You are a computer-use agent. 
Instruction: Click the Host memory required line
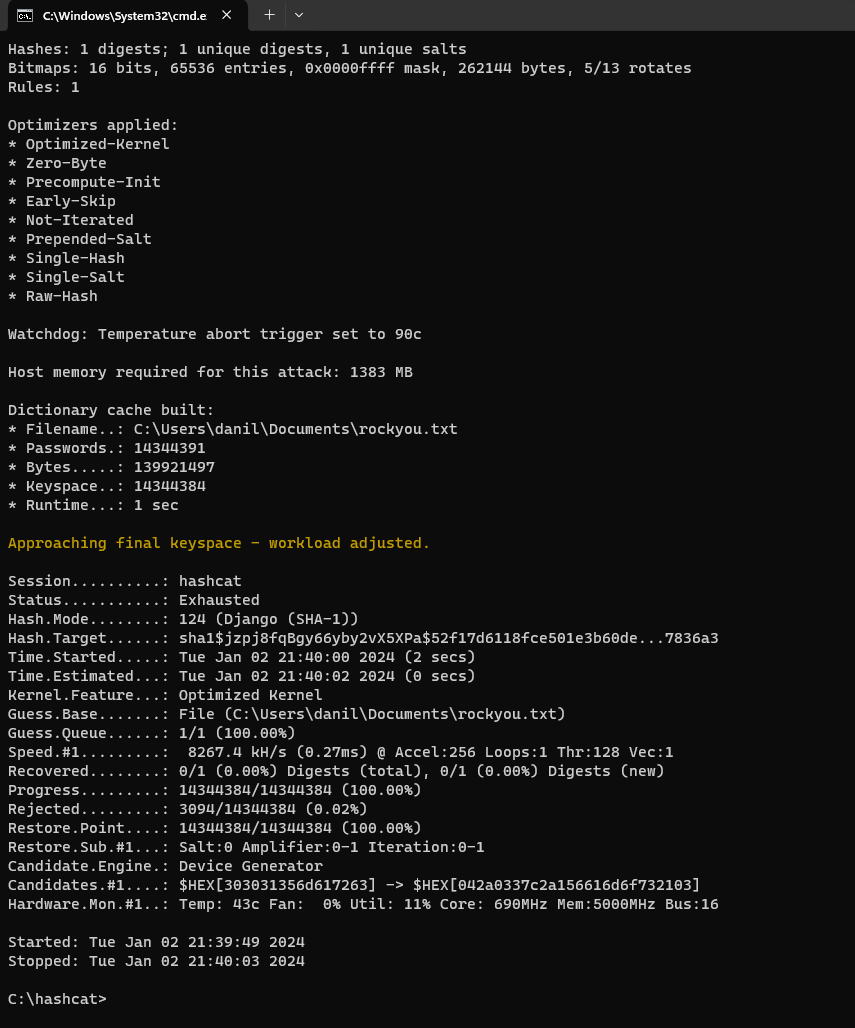point(210,372)
